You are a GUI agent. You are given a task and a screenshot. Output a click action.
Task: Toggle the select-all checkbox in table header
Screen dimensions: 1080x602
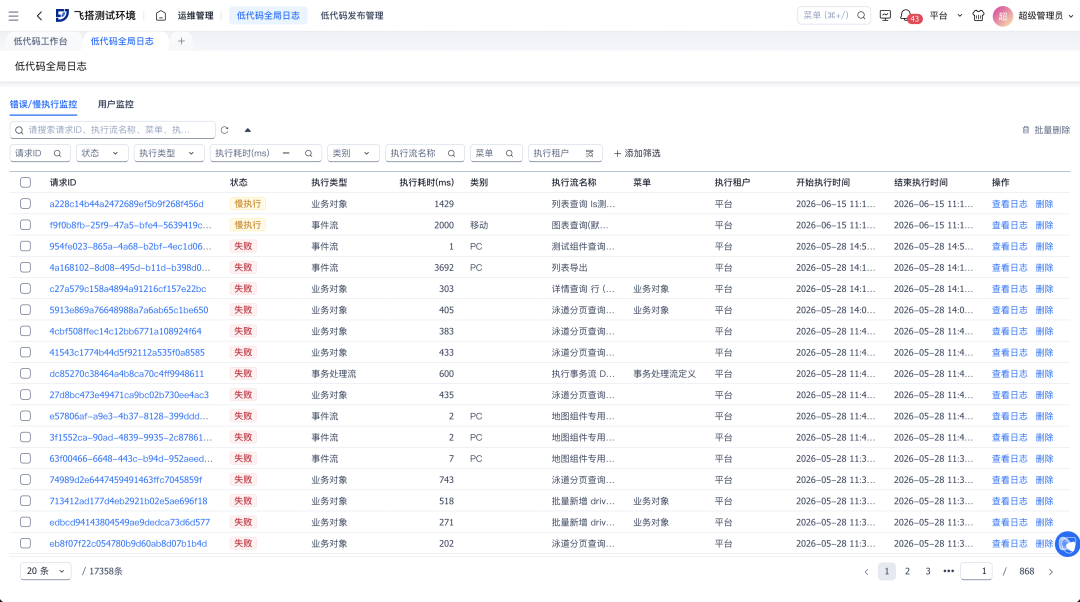point(25,183)
